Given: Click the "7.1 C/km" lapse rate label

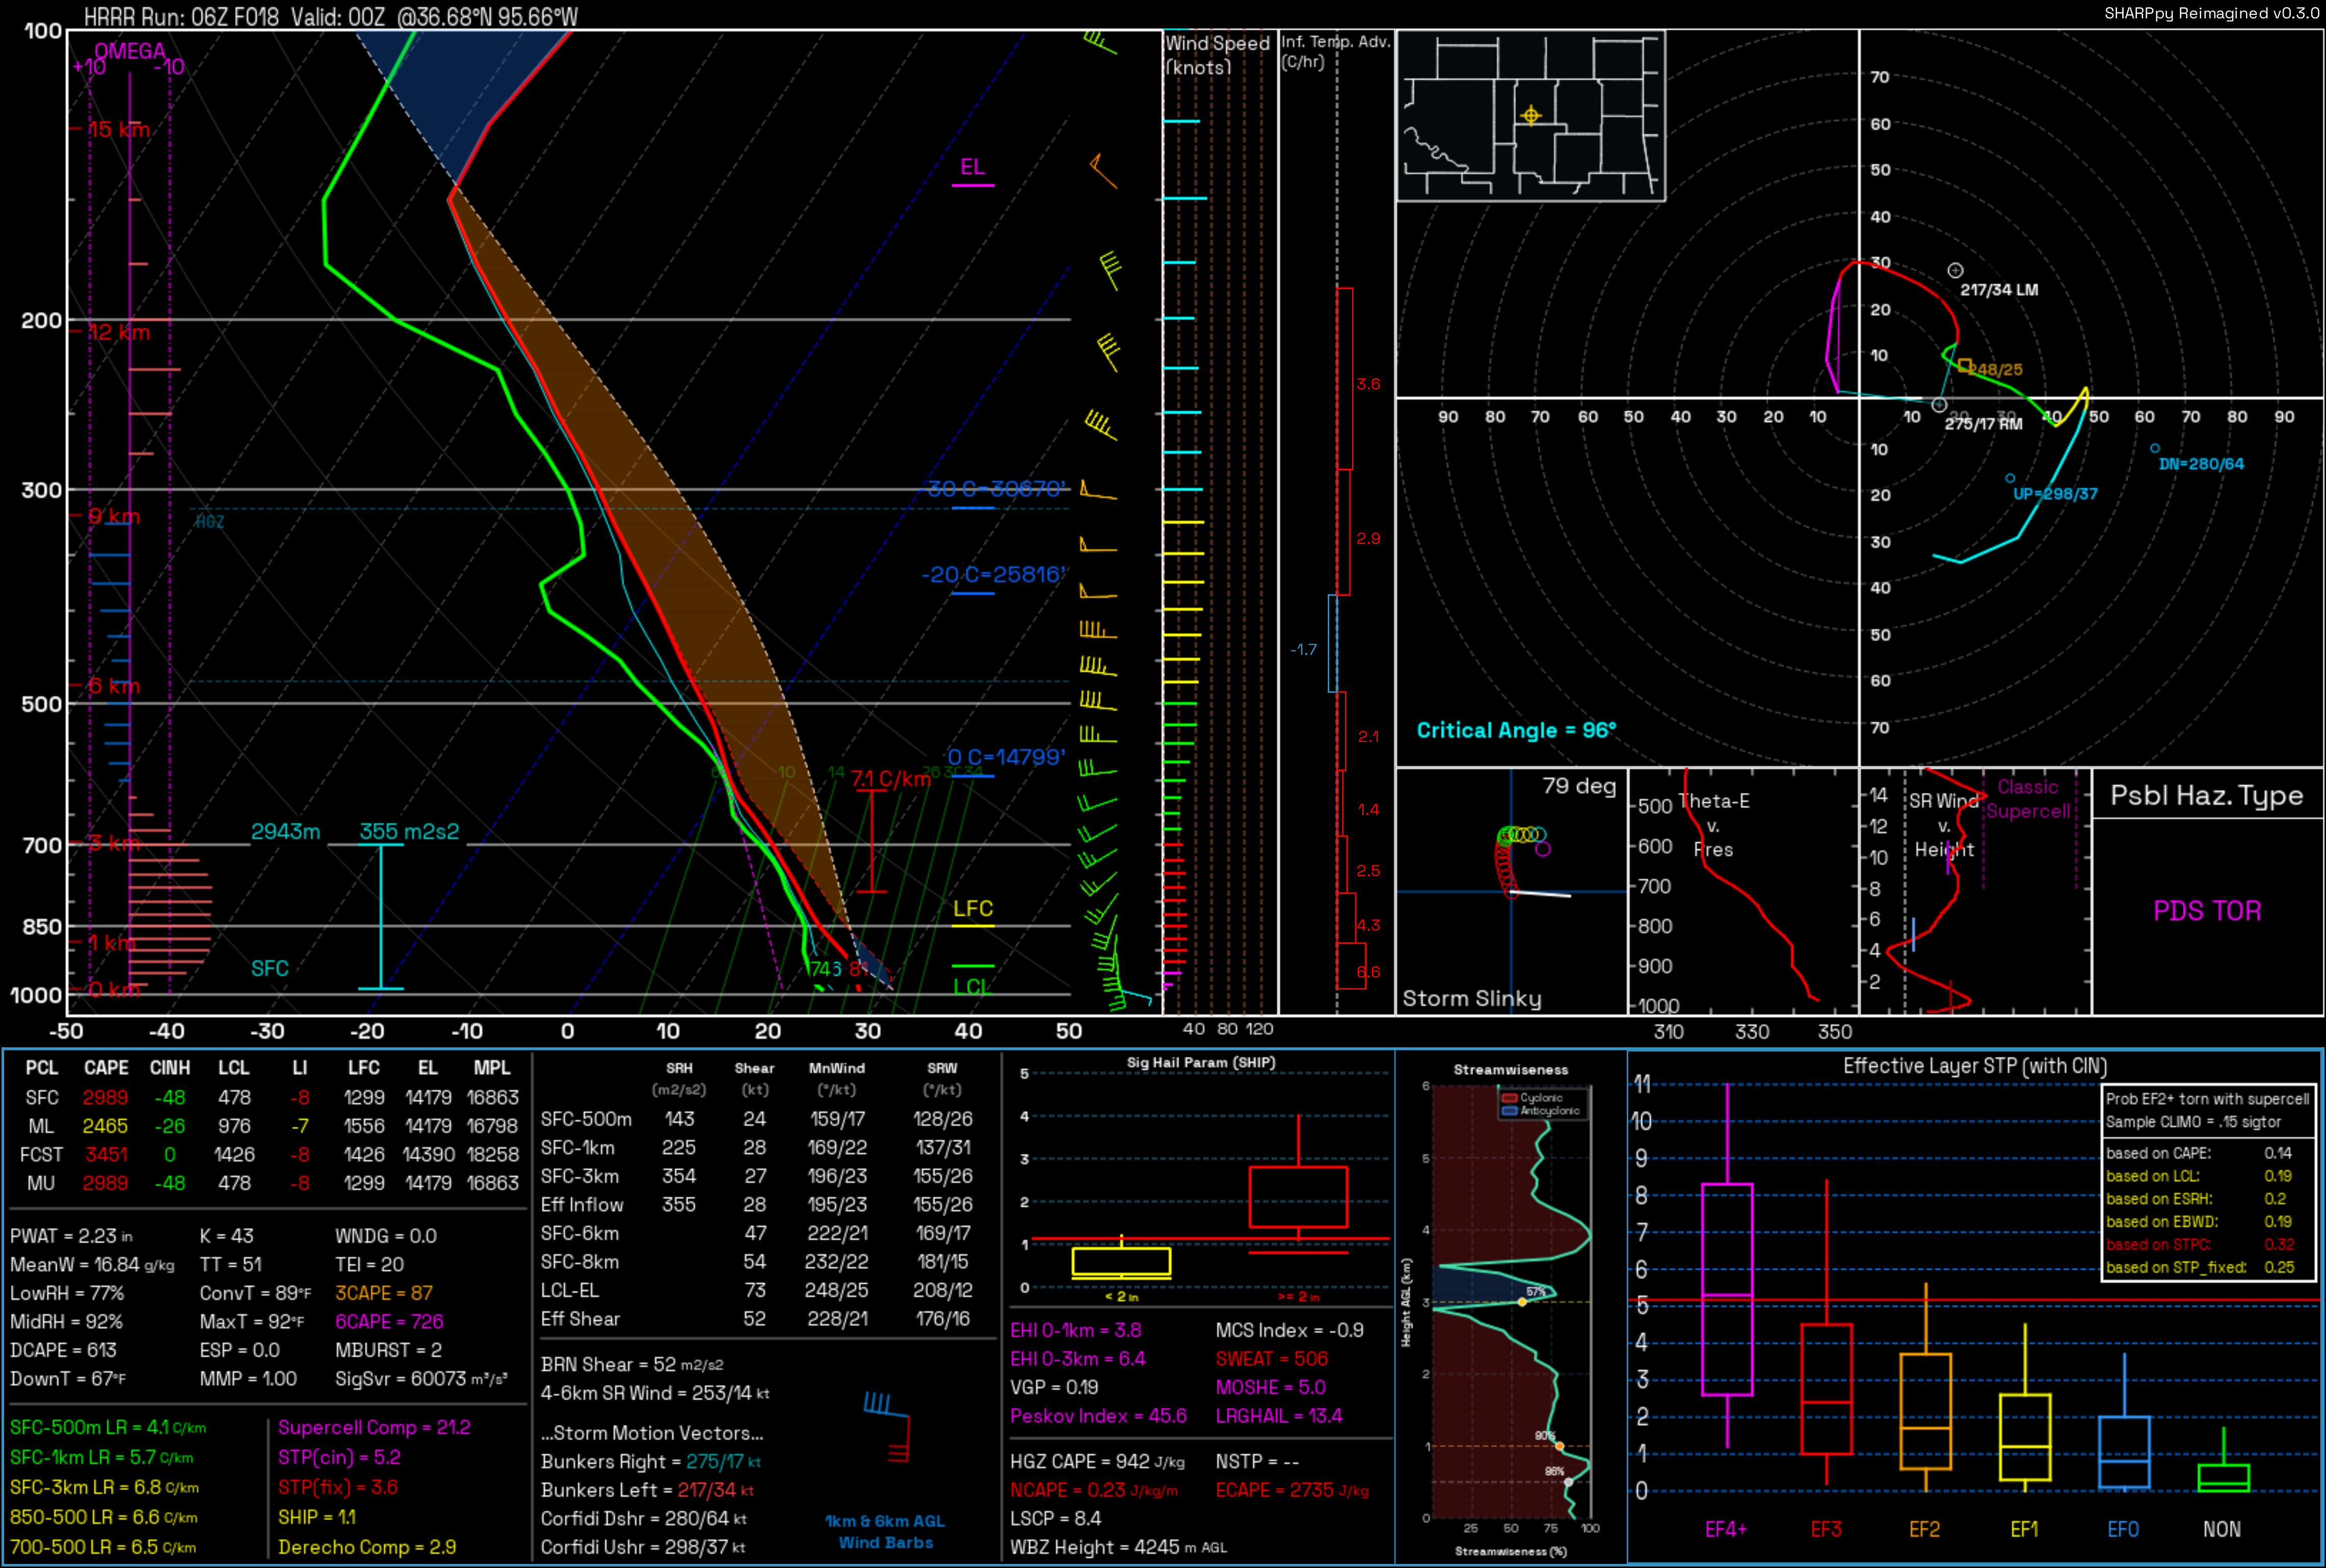Looking at the screenshot, I should coord(890,779).
